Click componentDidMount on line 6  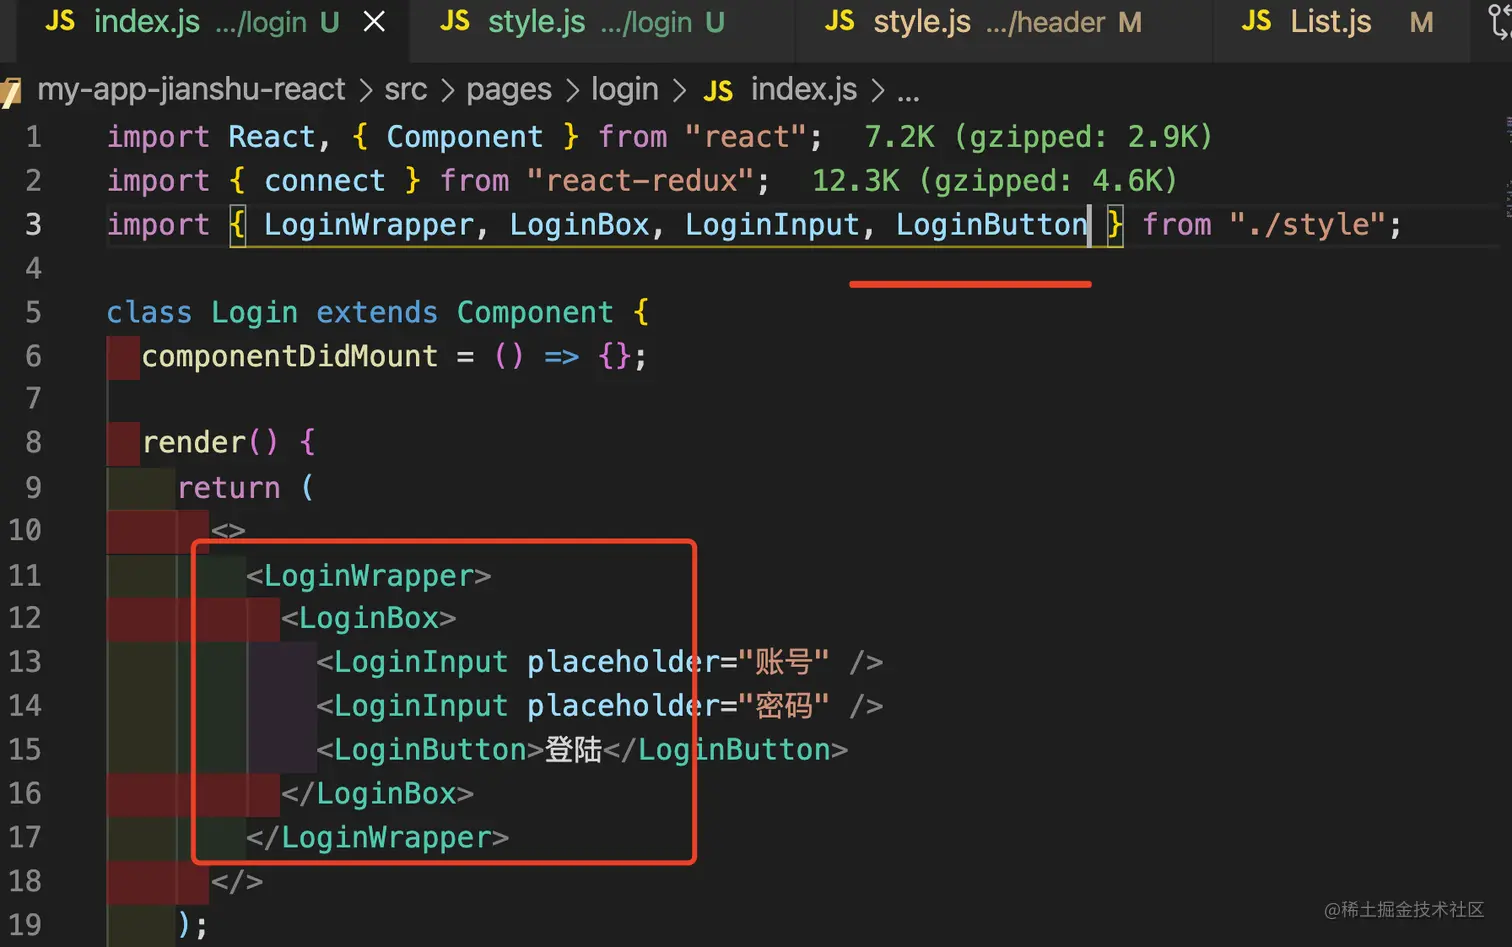click(x=290, y=356)
